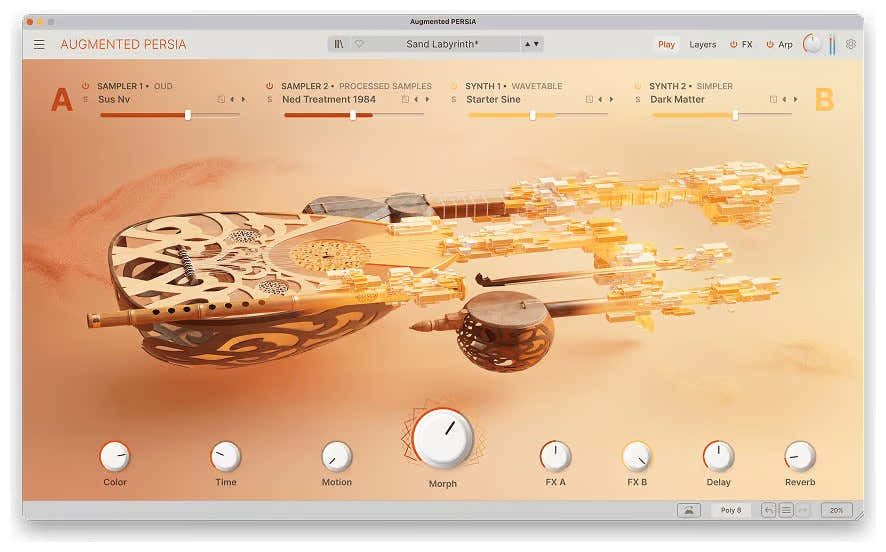Select previous sample for Sampler 2

[416, 99]
